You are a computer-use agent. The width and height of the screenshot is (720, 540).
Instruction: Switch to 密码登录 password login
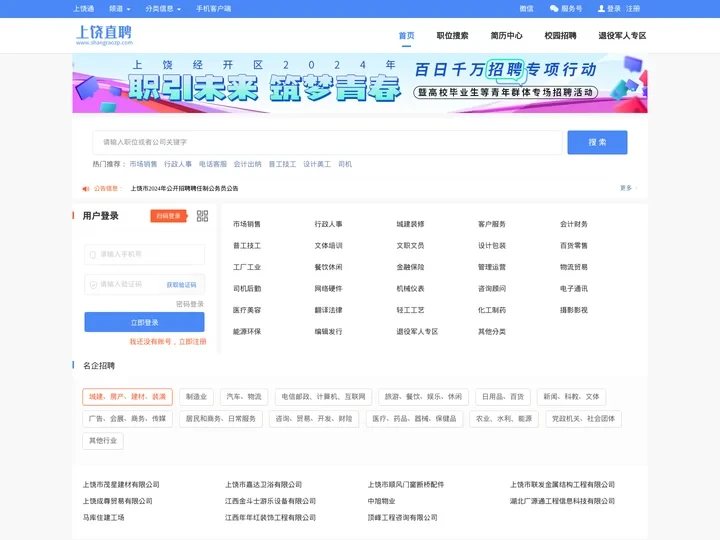pyautogui.click(x=190, y=304)
